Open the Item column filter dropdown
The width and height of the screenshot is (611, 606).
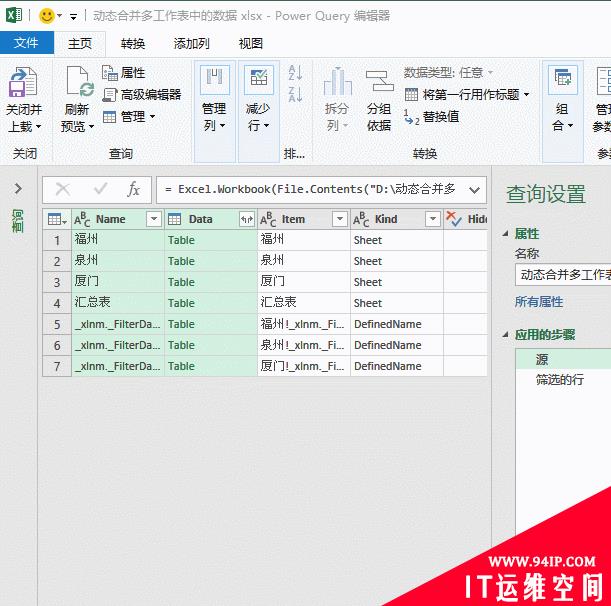click(340, 219)
